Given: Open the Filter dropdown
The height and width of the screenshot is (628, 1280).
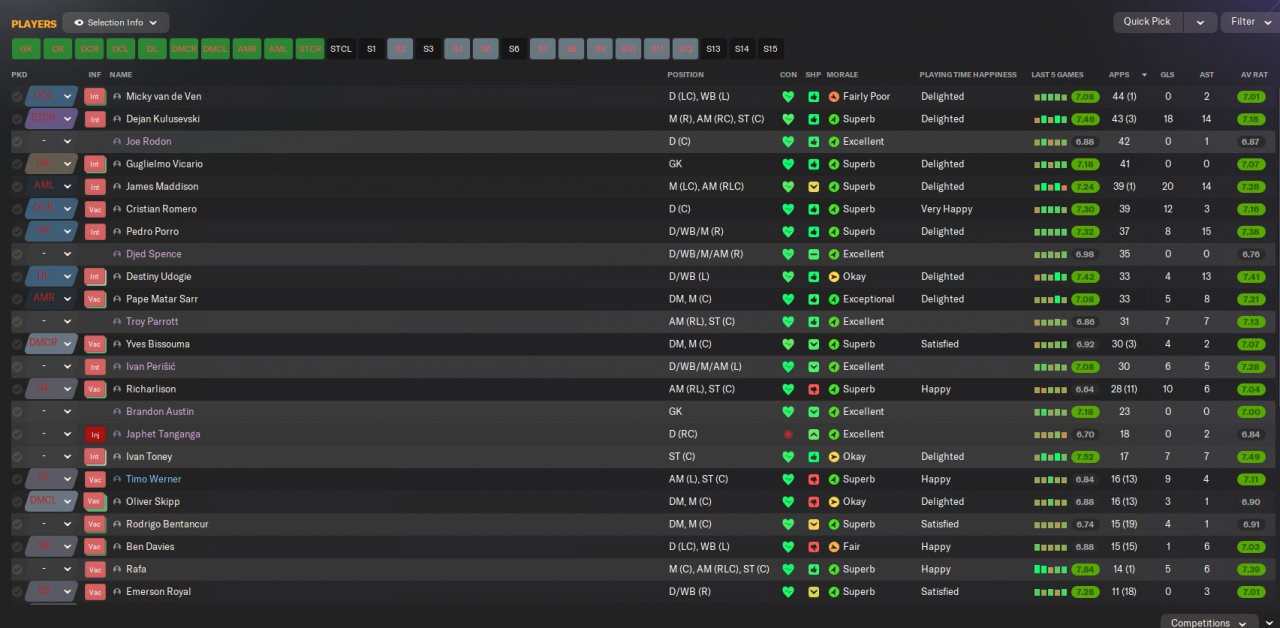Looking at the screenshot, I should point(1250,22).
